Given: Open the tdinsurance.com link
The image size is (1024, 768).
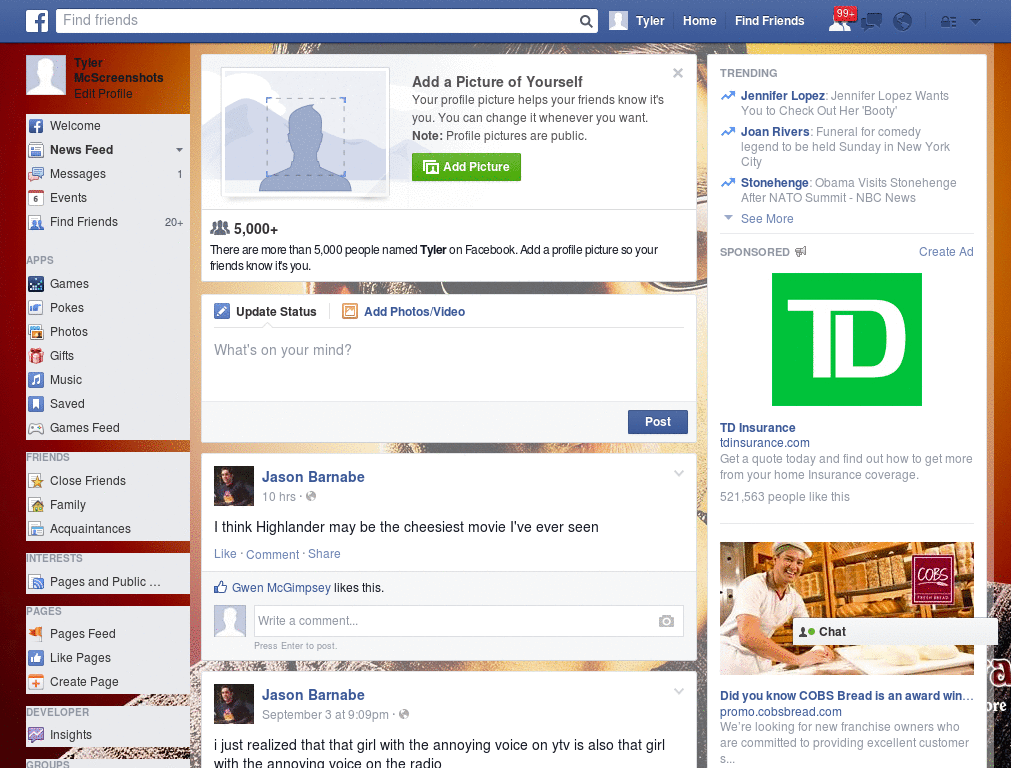Looking at the screenshot, I should 764,443.
